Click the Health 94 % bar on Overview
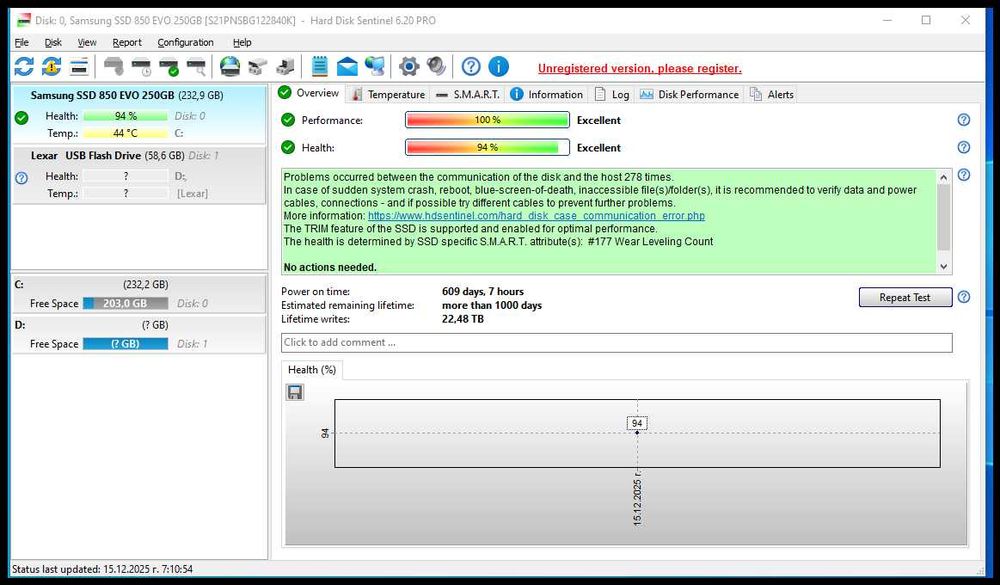This screenshot has width=1000, height=585. coord(487,147)
